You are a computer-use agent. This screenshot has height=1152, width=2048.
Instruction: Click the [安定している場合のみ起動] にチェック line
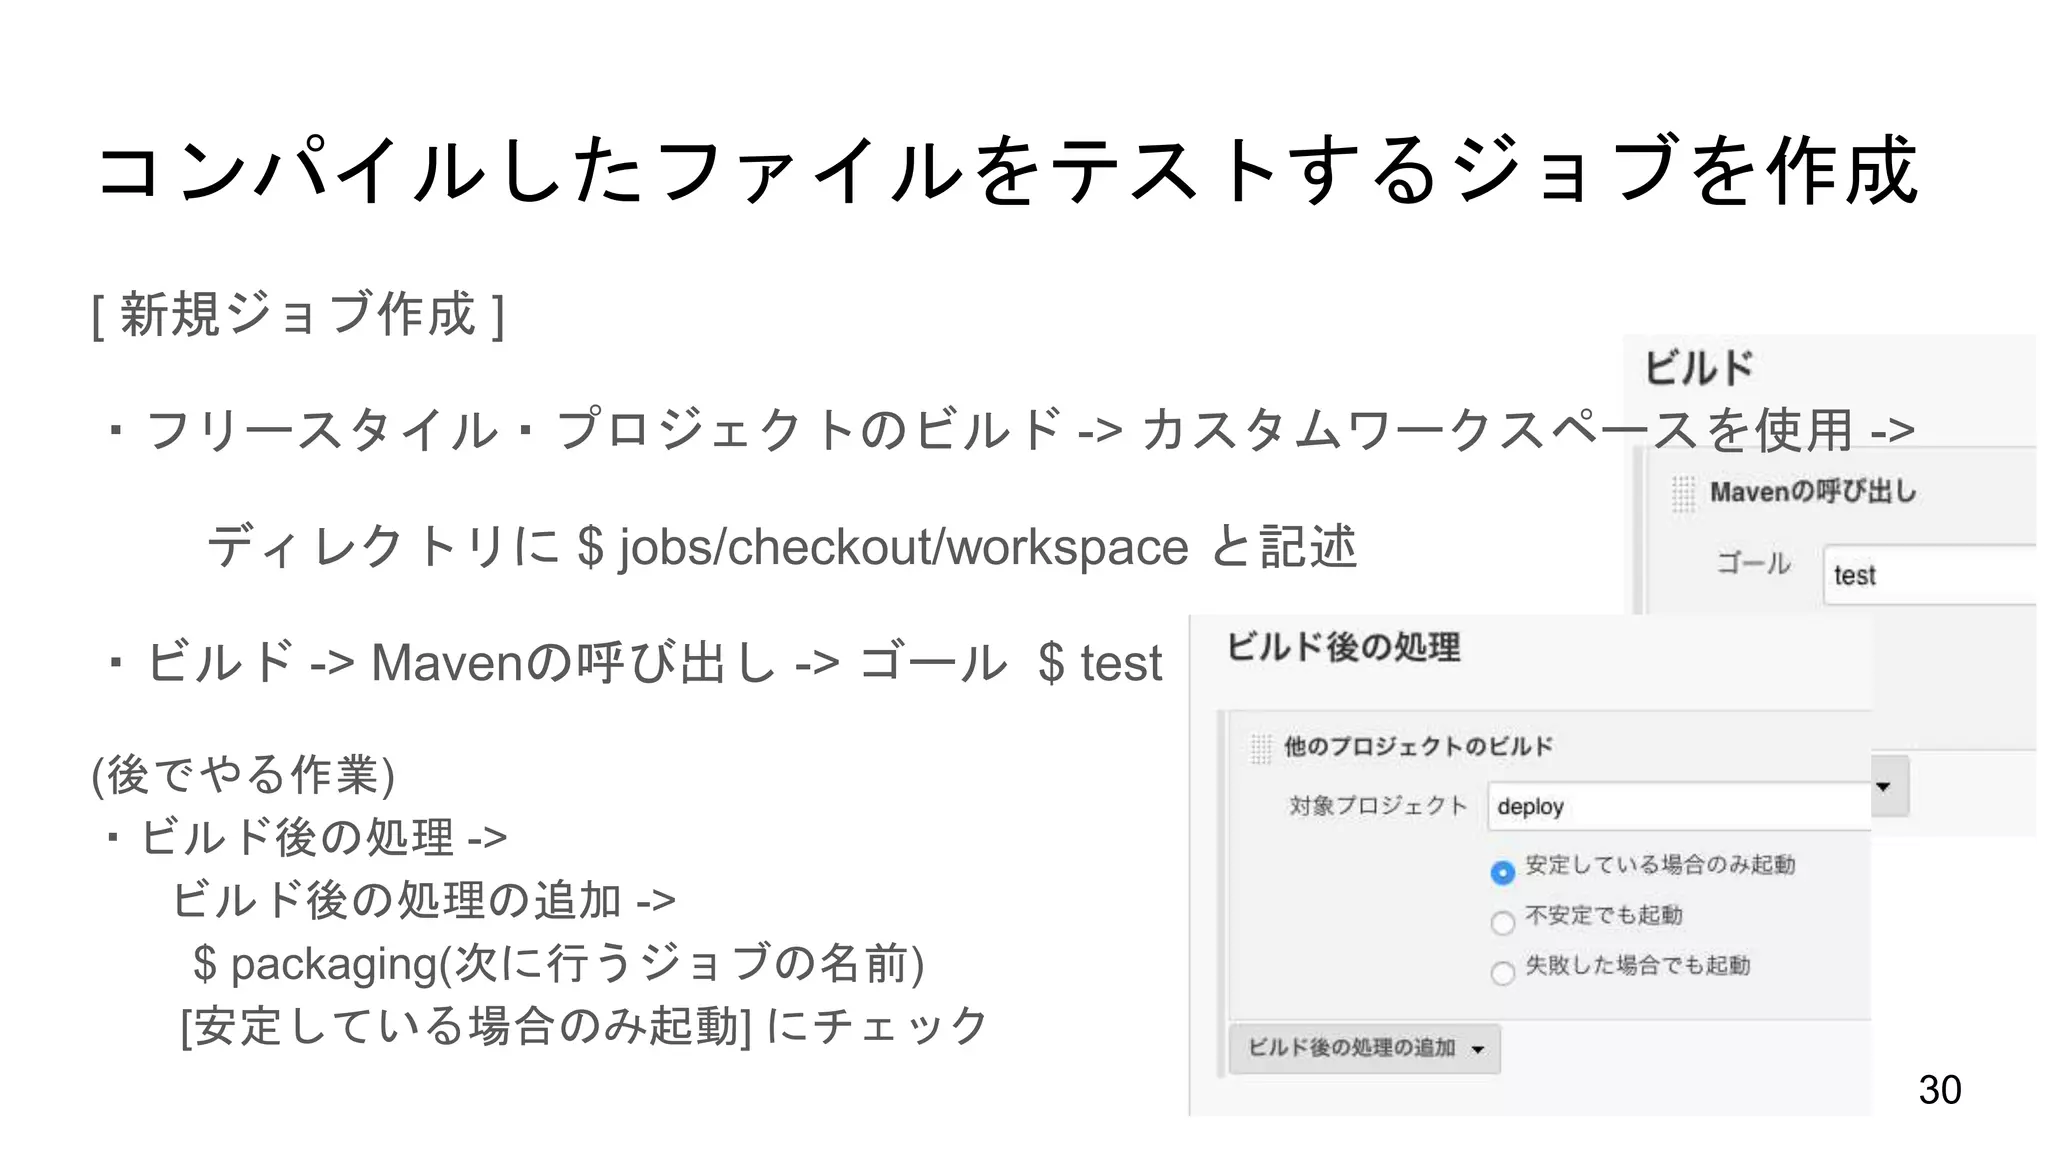coord(585,1026)
